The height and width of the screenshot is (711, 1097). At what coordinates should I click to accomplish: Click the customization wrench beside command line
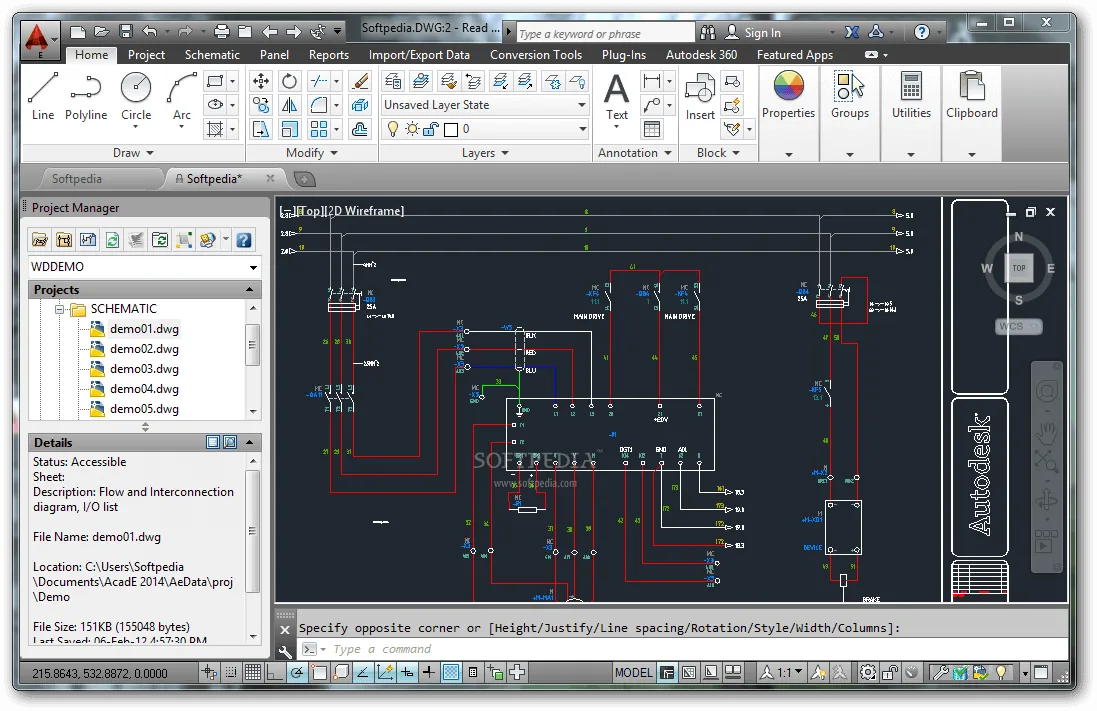click(285, 652)
